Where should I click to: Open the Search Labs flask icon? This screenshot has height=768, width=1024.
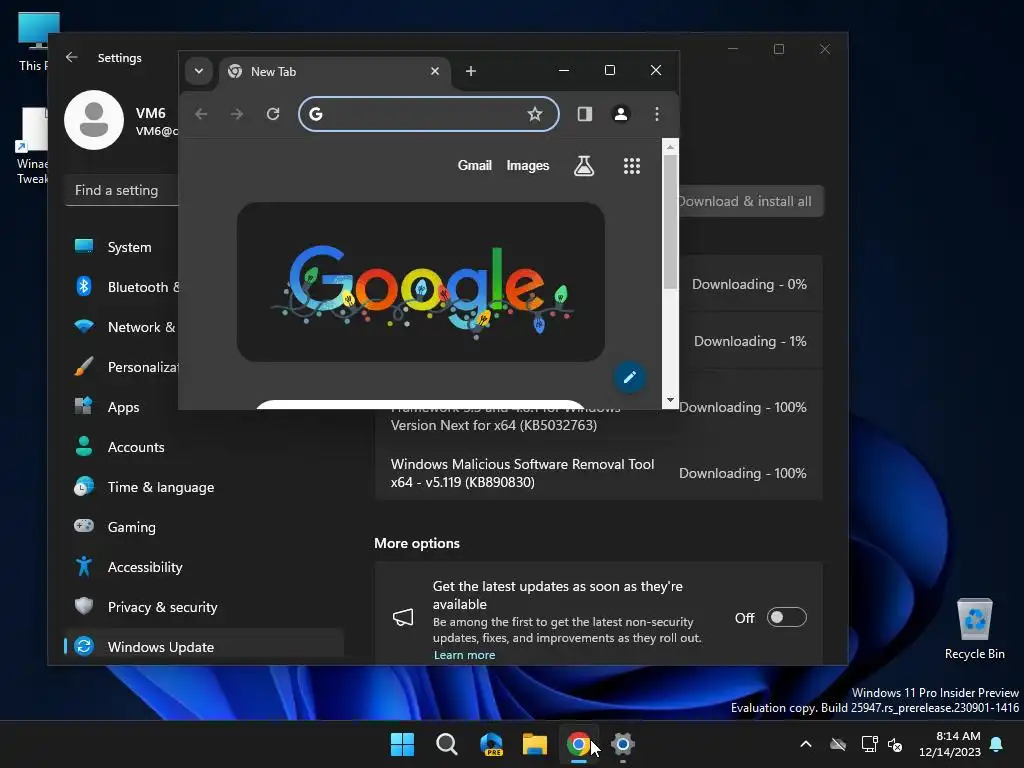584,166
